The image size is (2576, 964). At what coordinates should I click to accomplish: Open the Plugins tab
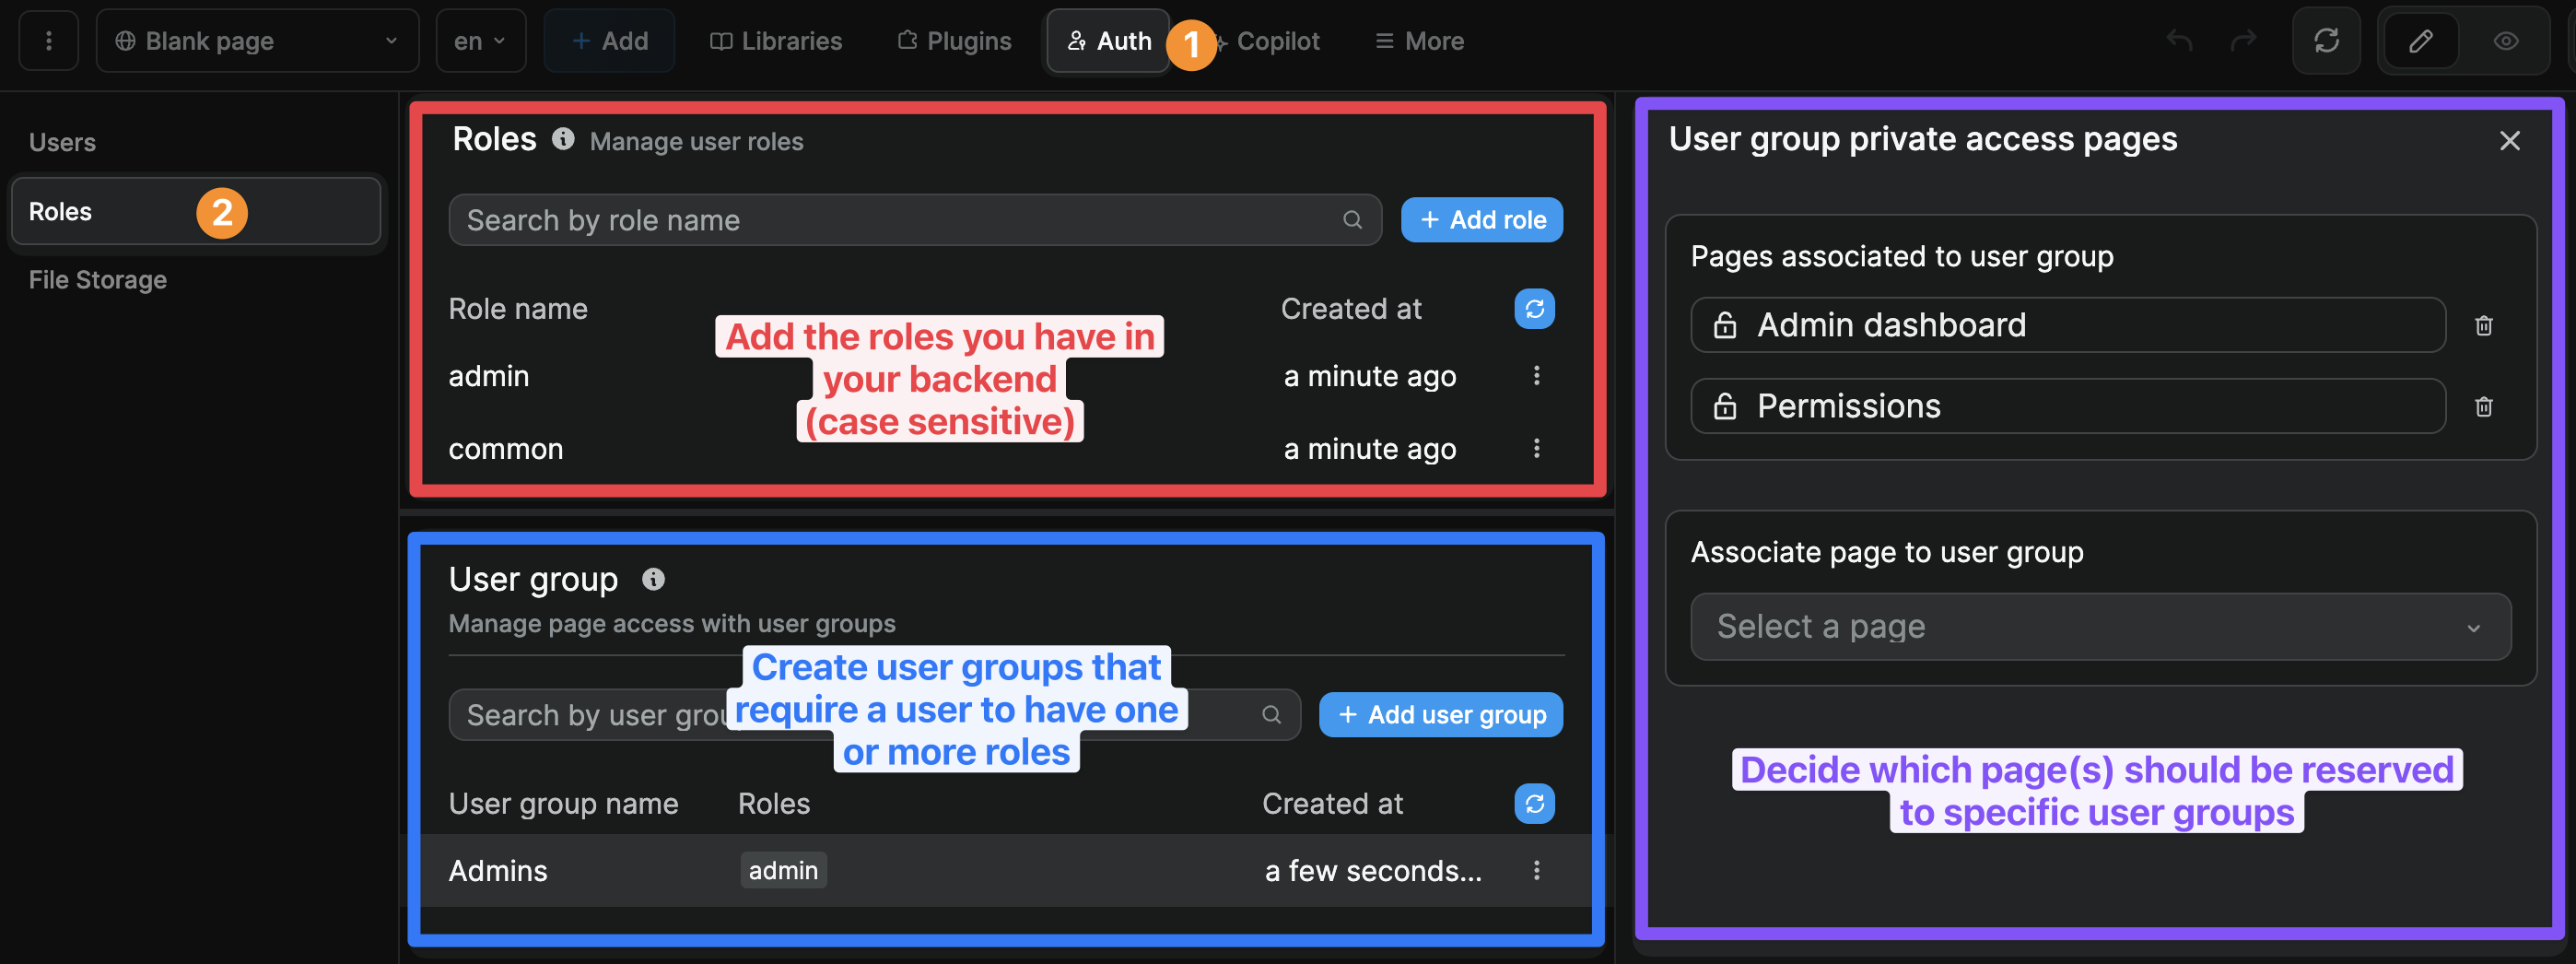click(954, 41)
